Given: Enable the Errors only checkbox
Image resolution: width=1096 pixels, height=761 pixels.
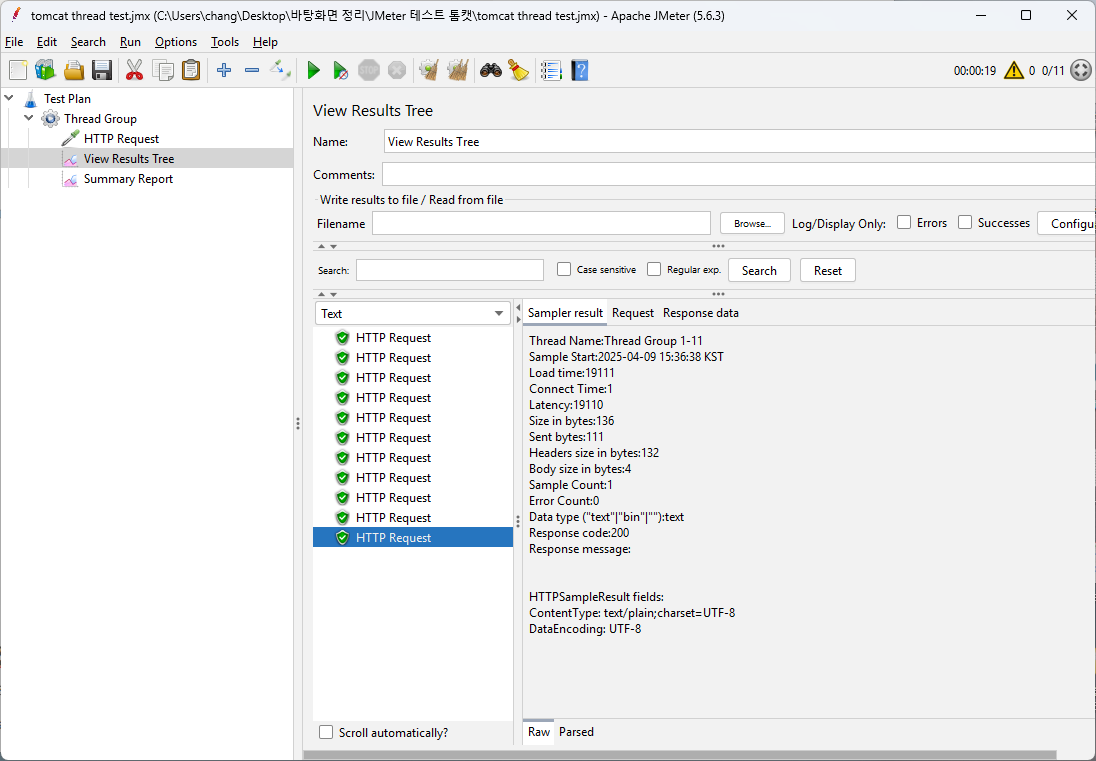Looking at the screenshot, I should [x=904, y=222].
